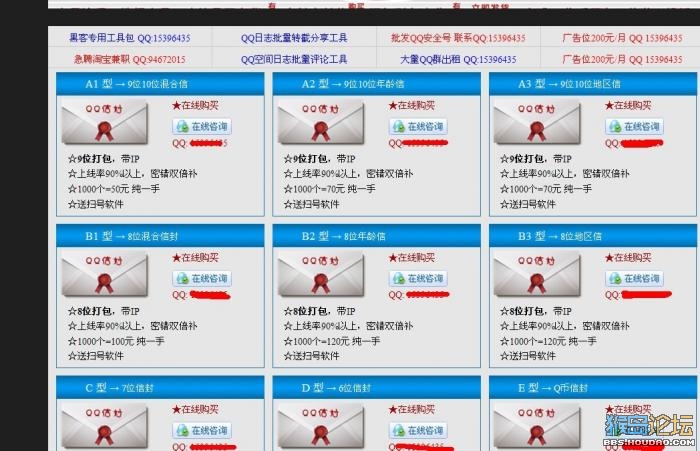700x451 pixels.
Task: Open 批发QQ安全号 ad link
Action: coord(458,38)
